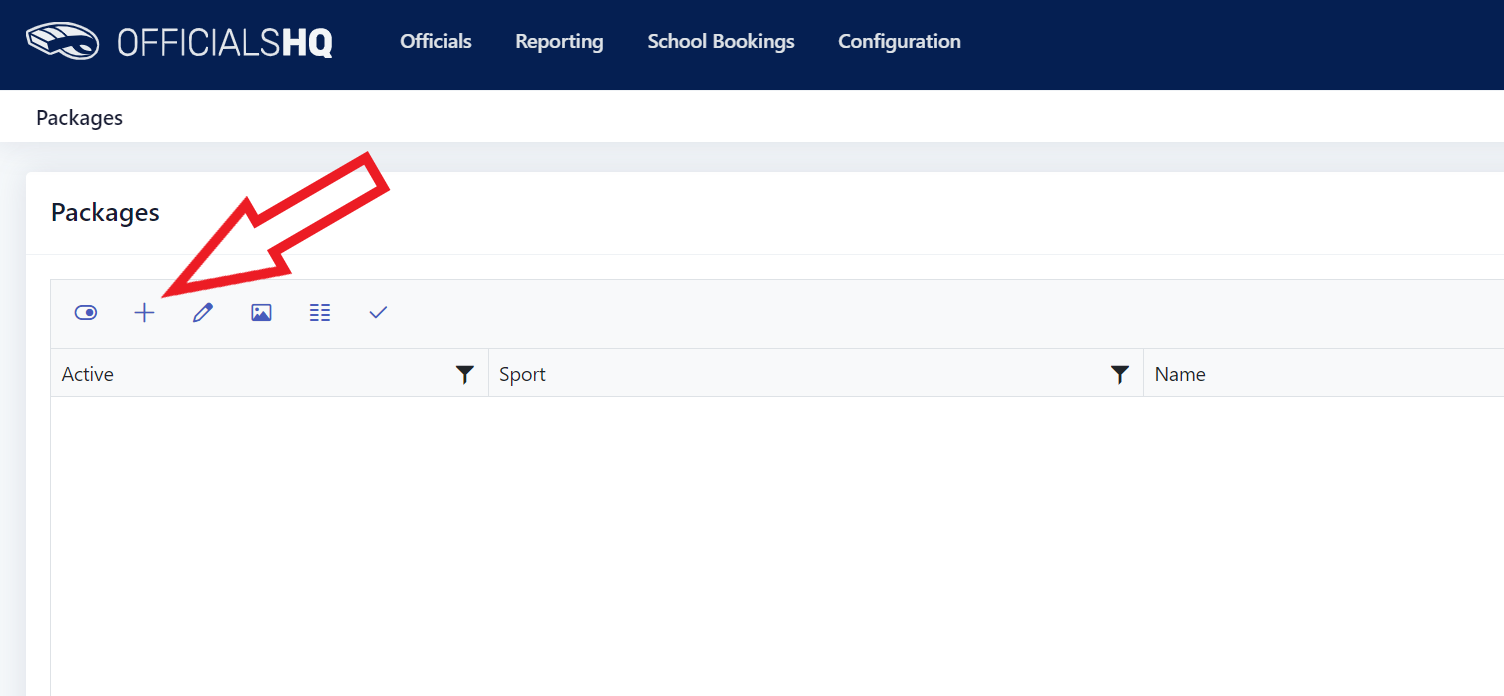Click the add package plus icon
This screenshot has width=1504, height=696.
144,313
